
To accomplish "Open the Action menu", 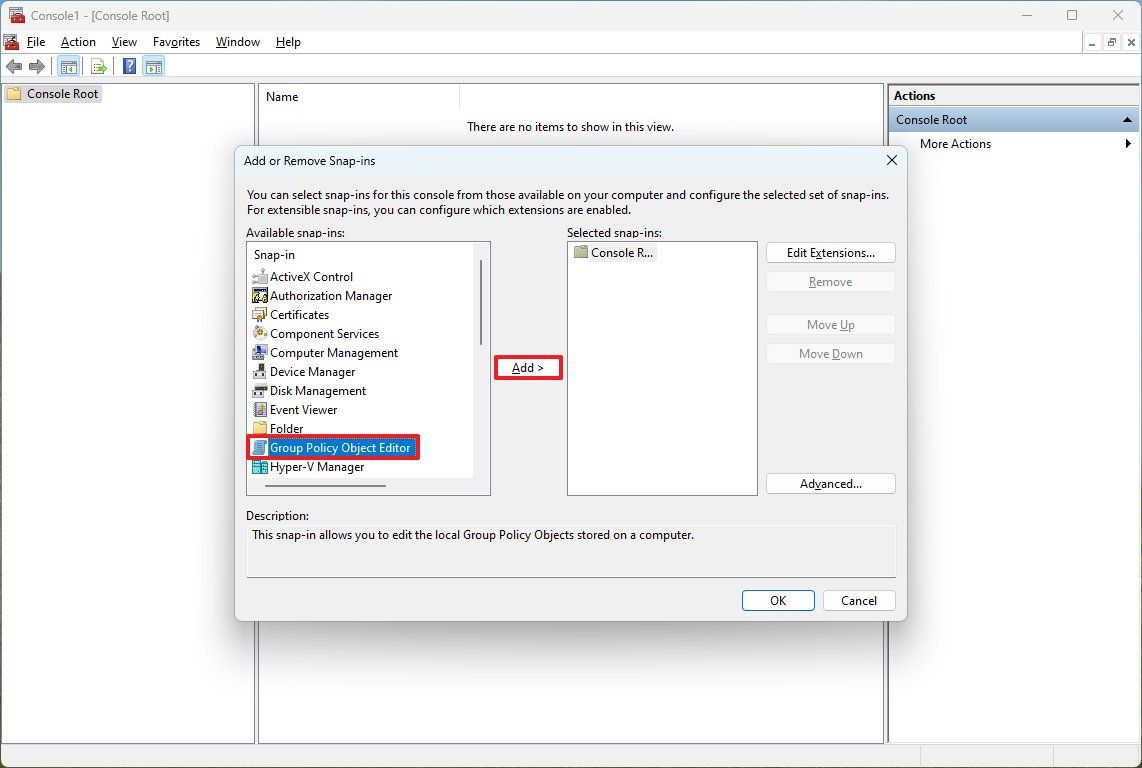I will pos(77,42).
